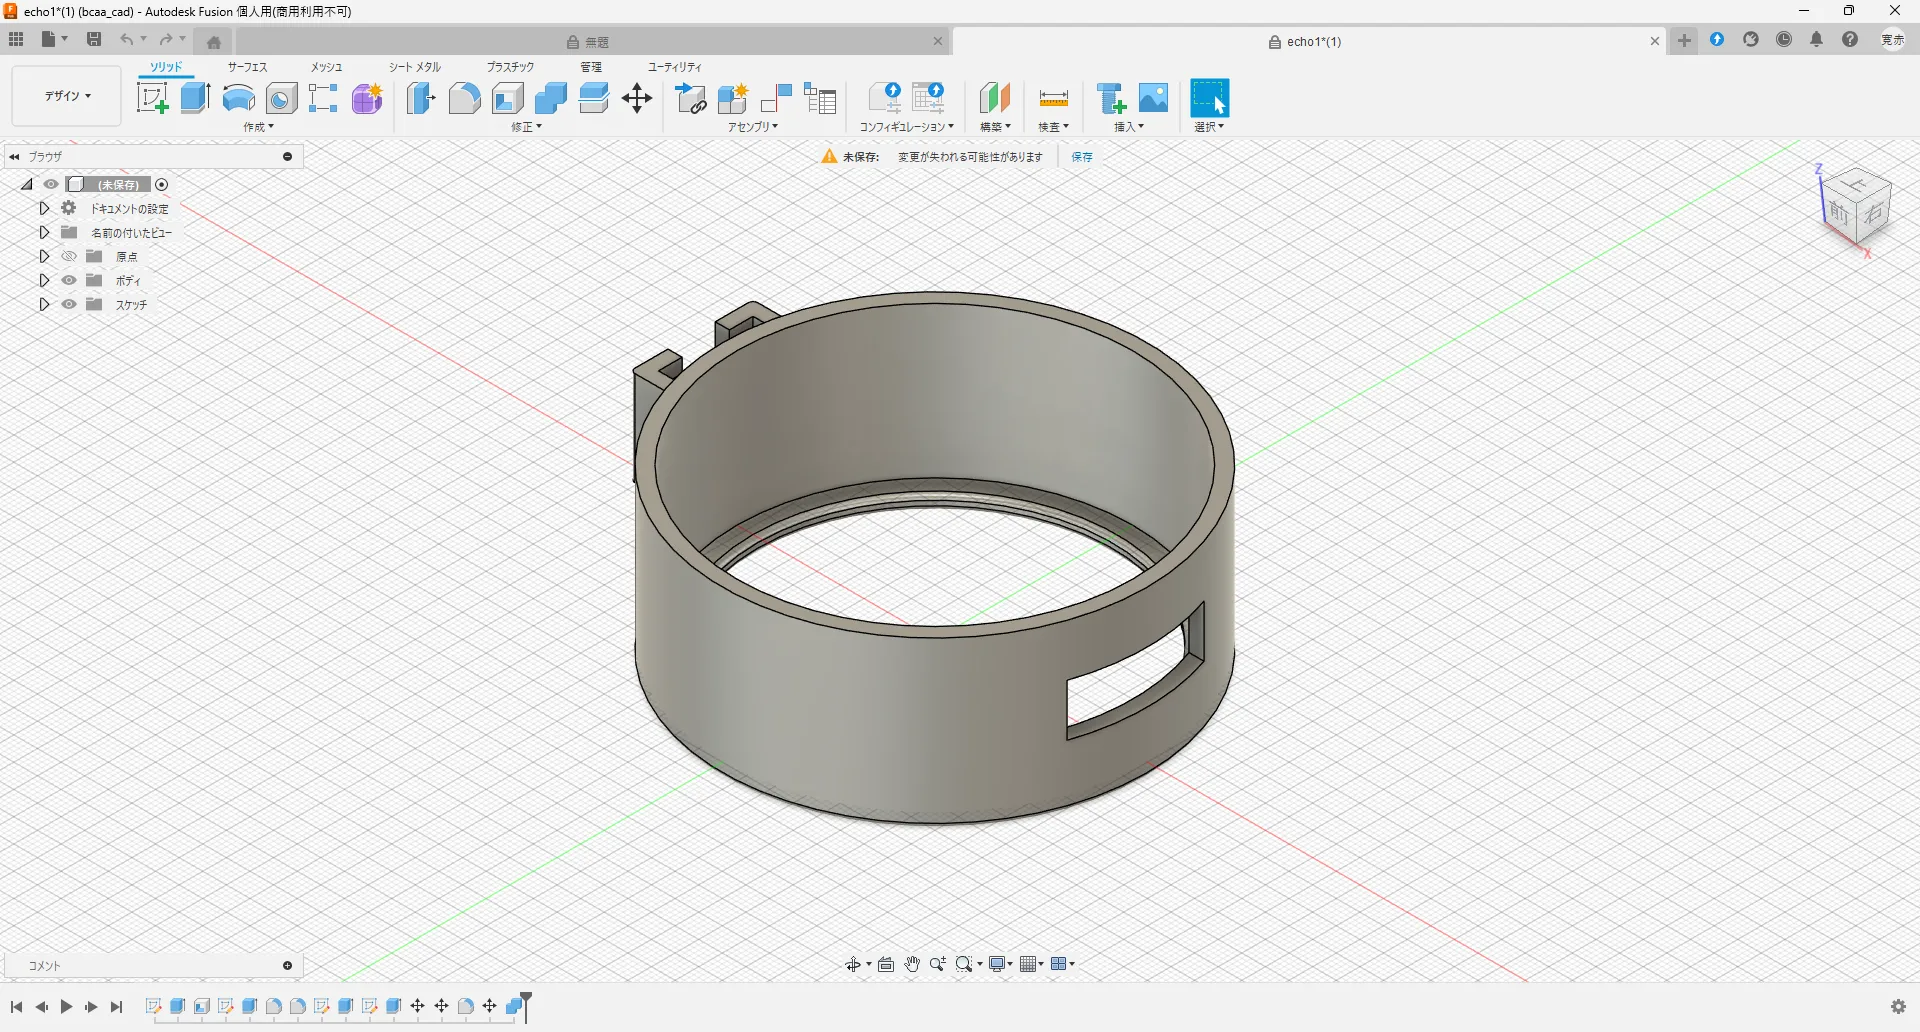Expand the ドキュメントの設定 tree node

(x=44, y=209)
